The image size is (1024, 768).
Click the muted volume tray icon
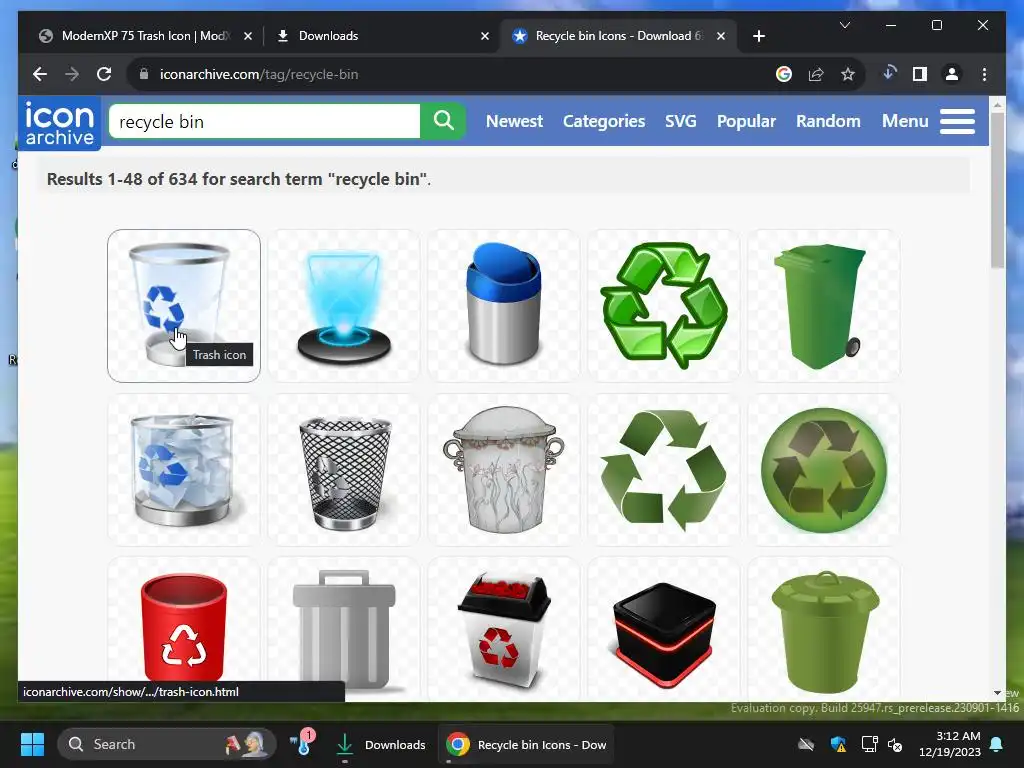(895, 744)
